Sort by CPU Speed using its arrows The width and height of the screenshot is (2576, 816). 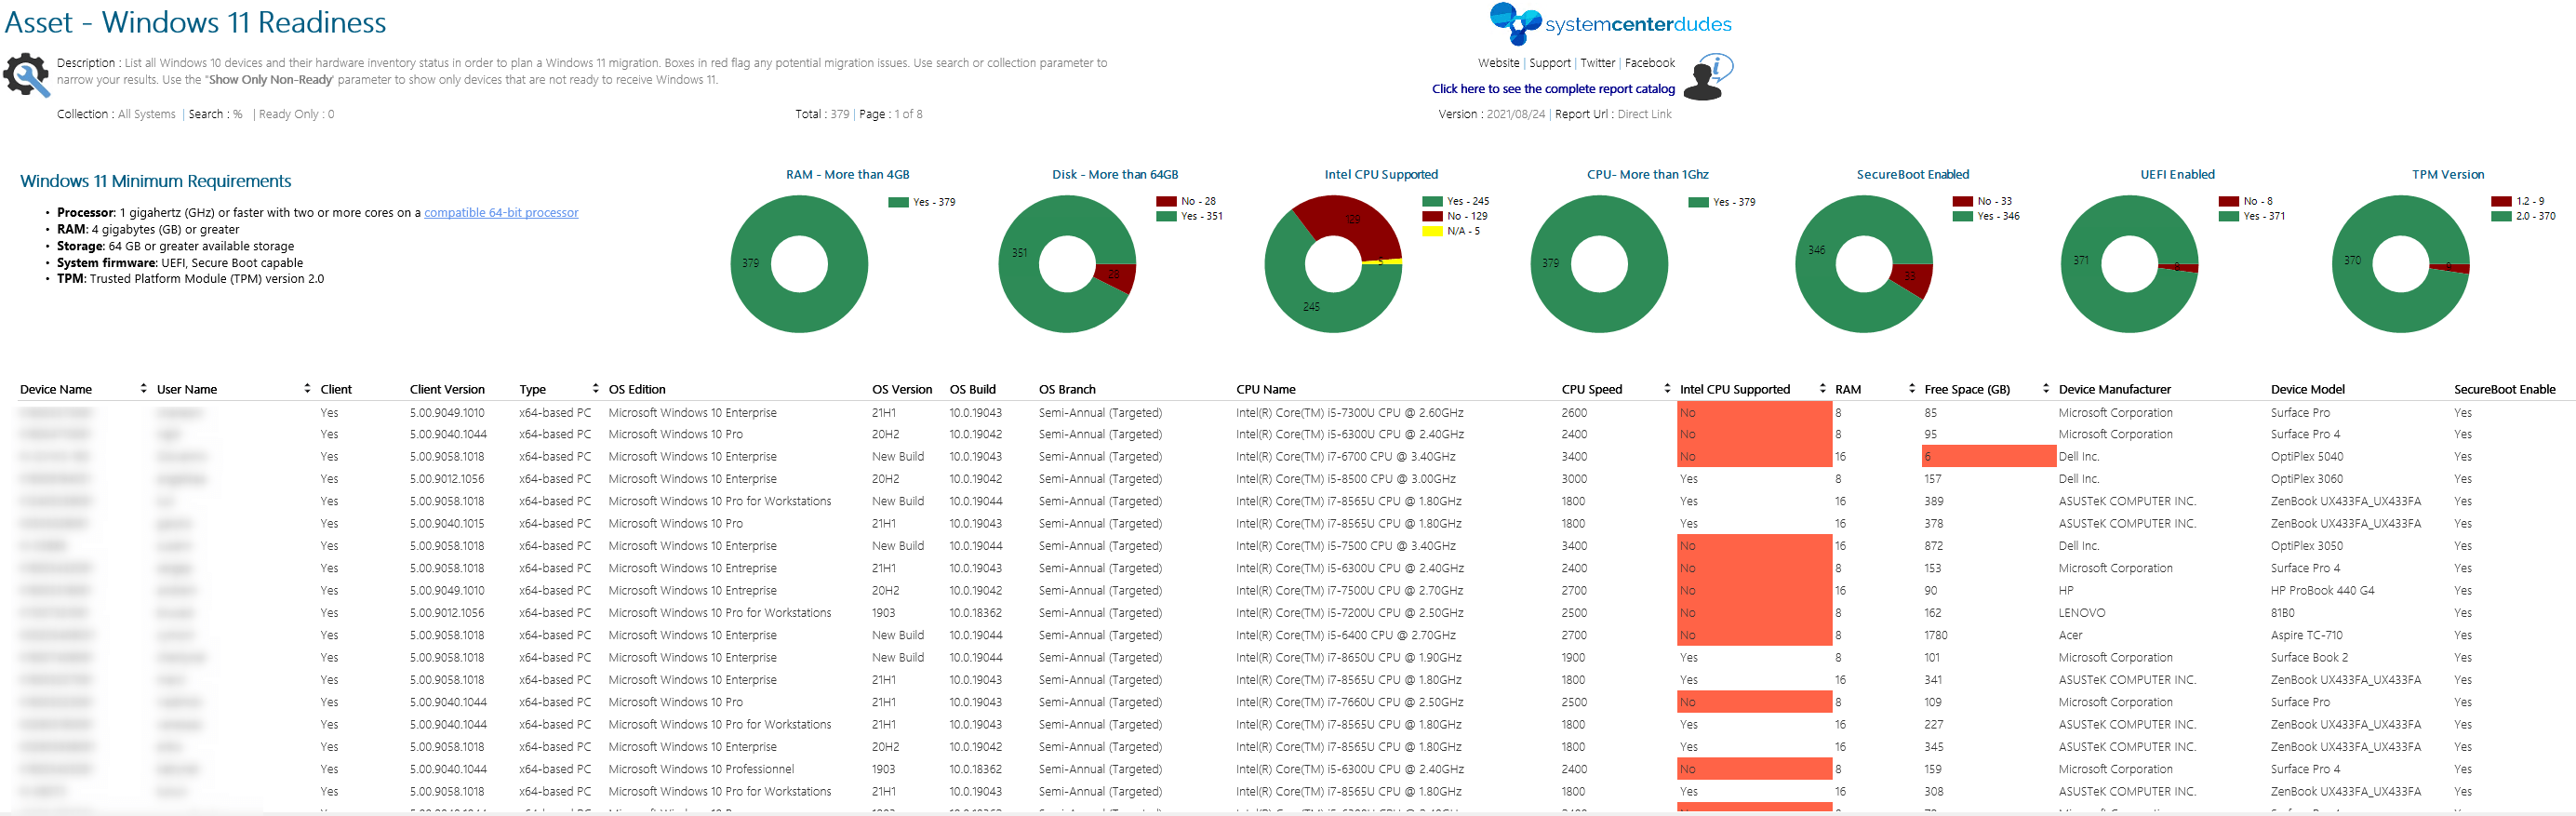point(1667,388)
